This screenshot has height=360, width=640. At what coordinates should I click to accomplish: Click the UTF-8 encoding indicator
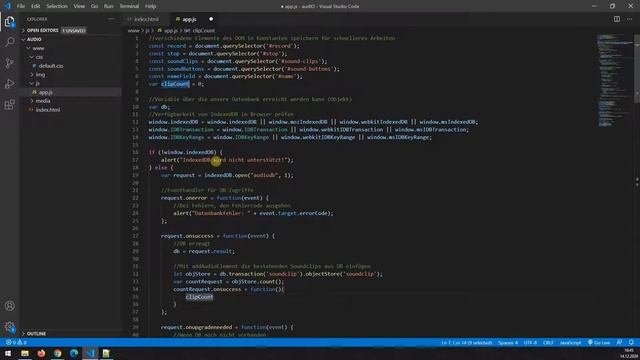tap(530, 342)
